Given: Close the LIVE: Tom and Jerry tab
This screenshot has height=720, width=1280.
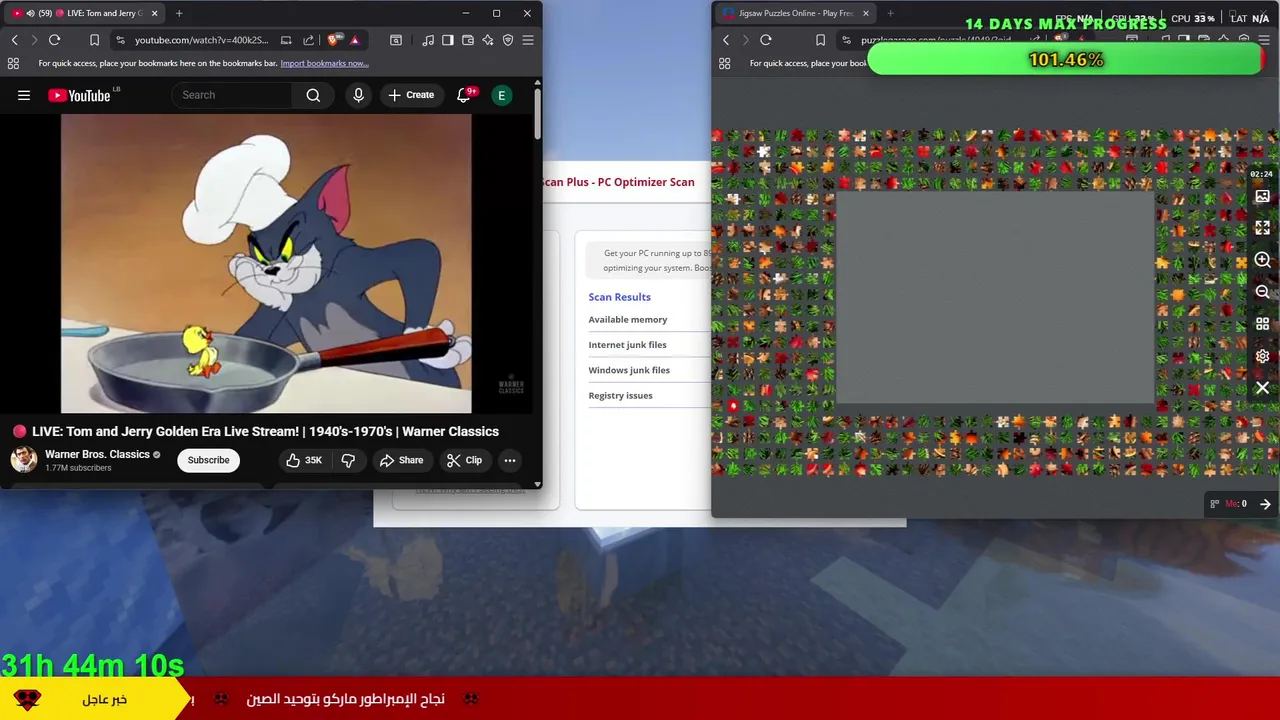Looking at the screenshot, I should (x=154, y=13).
